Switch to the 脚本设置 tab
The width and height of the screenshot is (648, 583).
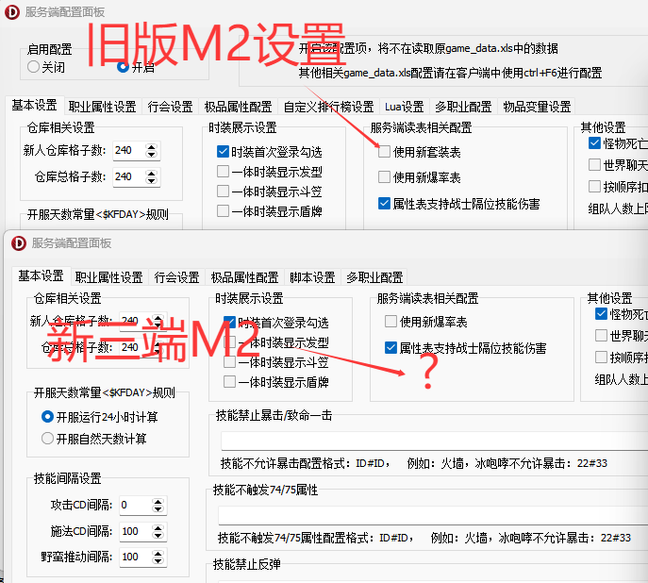pyautogui.click(x=312, y=277)
